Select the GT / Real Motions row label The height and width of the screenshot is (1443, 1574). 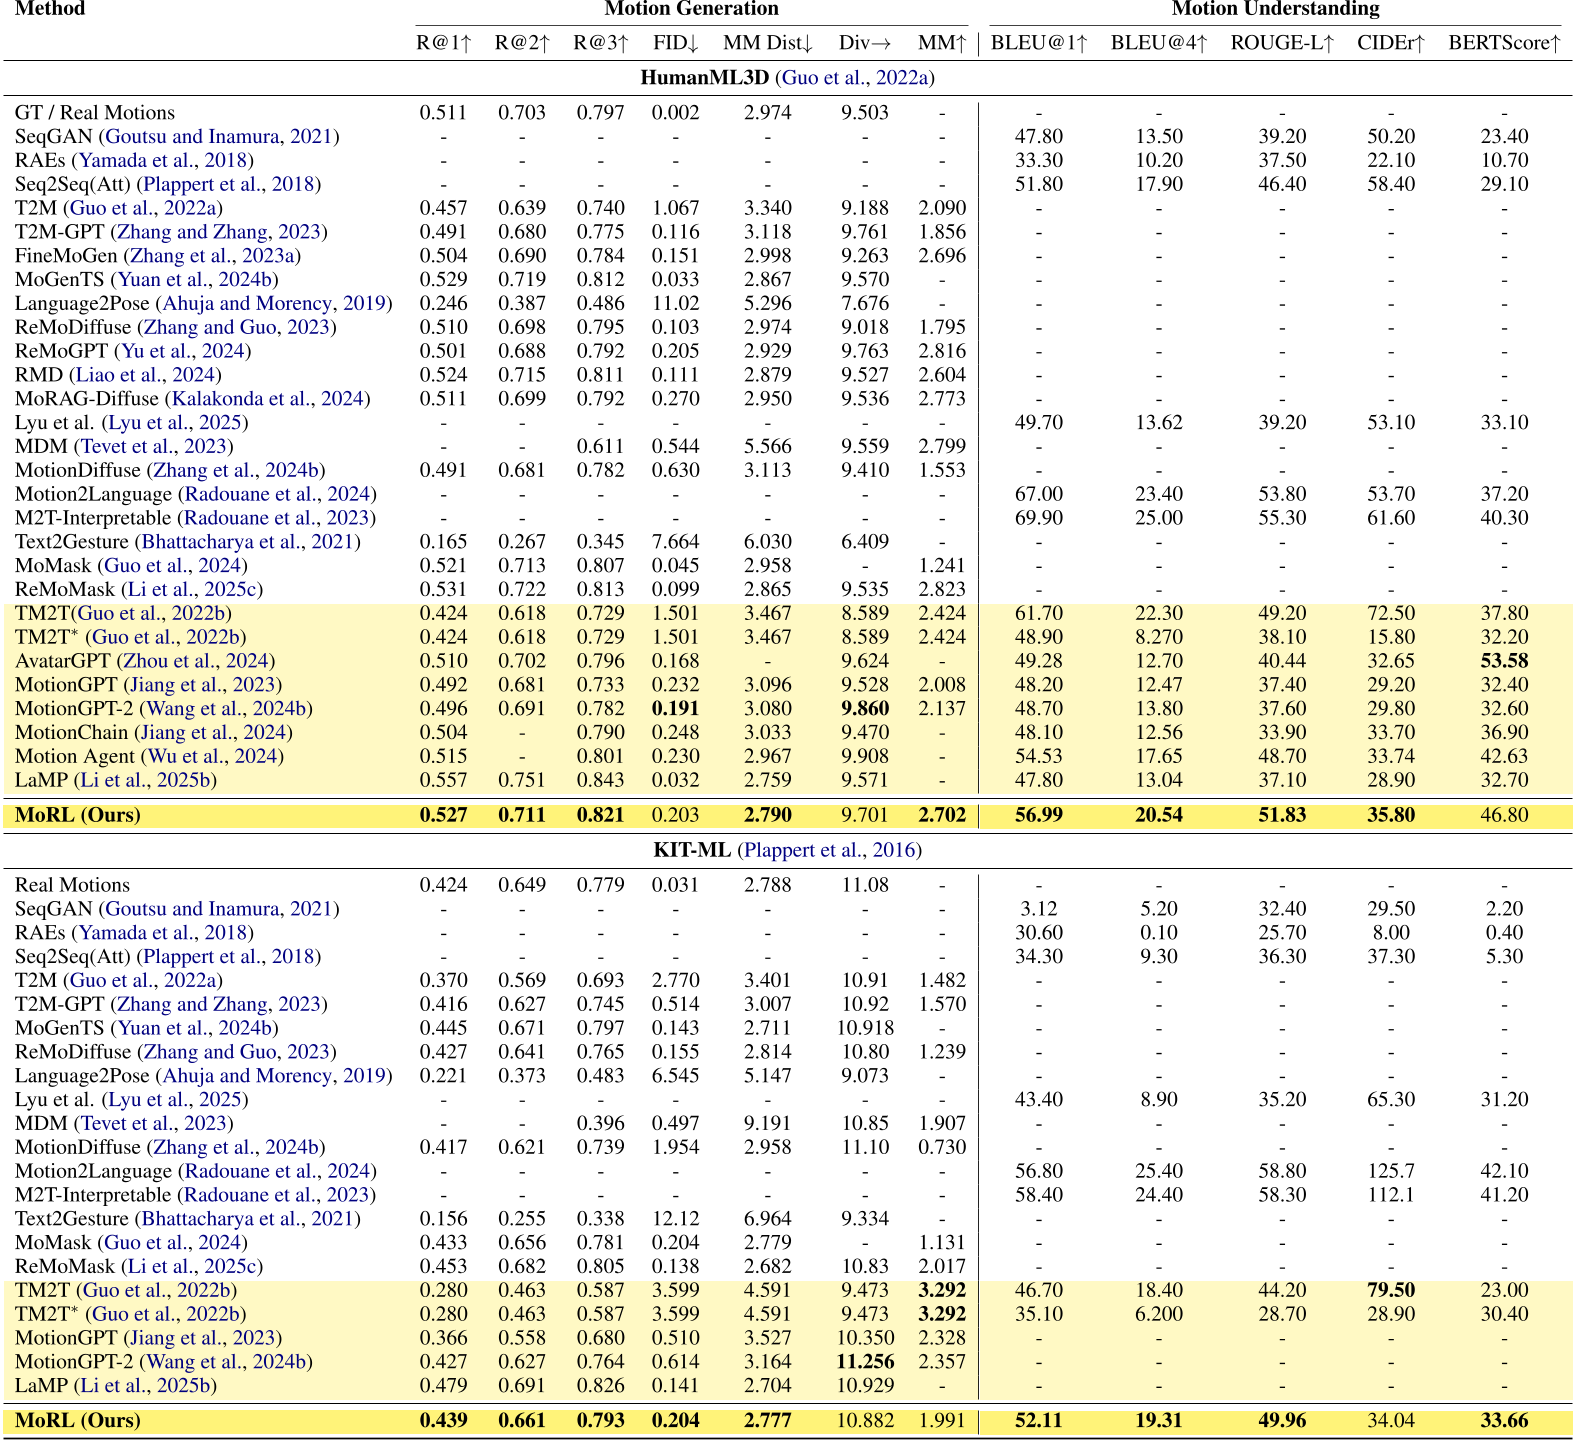[95, 113]
